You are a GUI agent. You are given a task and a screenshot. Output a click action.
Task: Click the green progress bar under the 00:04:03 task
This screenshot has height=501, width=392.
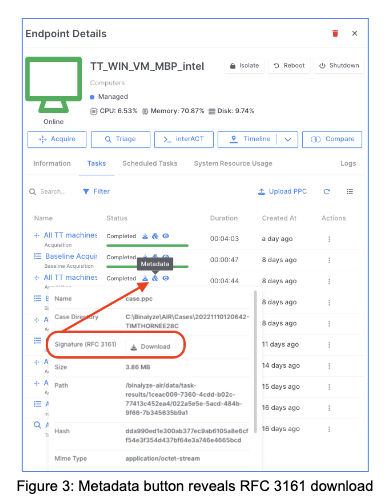[x=147, y=246]
